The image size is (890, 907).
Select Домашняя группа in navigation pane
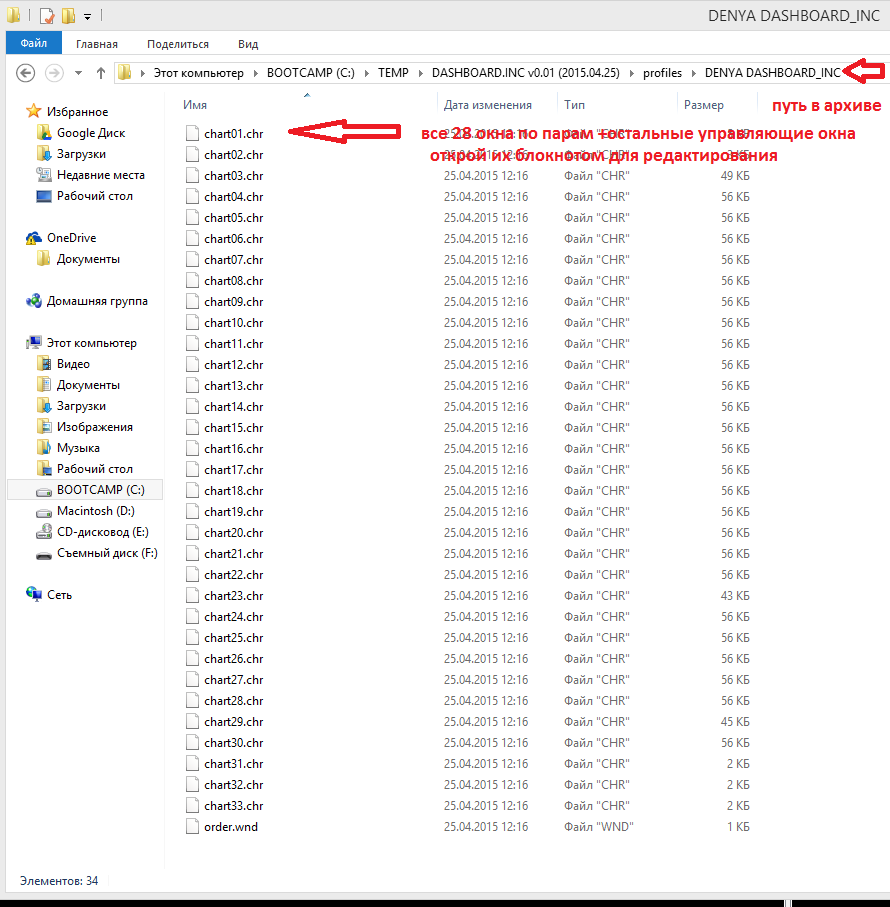pyautogui.click(x=97, y=301)
